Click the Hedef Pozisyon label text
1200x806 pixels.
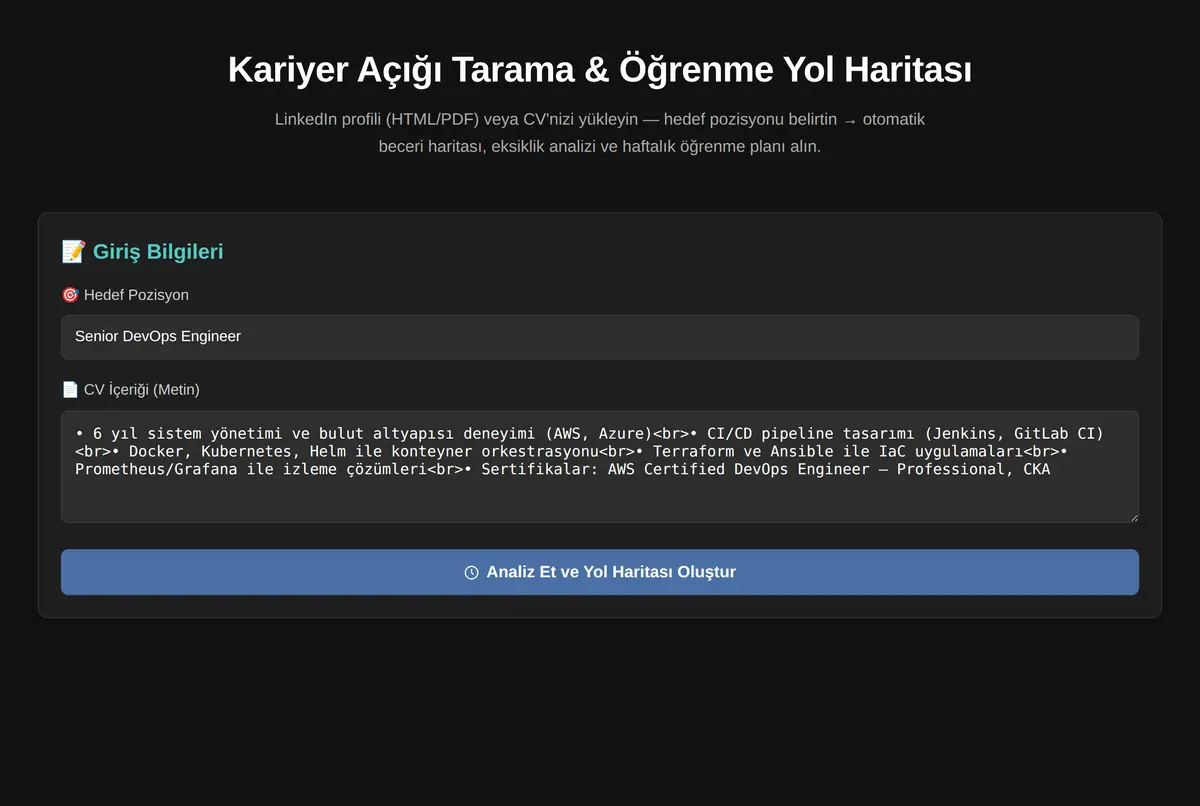tap(136, 295)
